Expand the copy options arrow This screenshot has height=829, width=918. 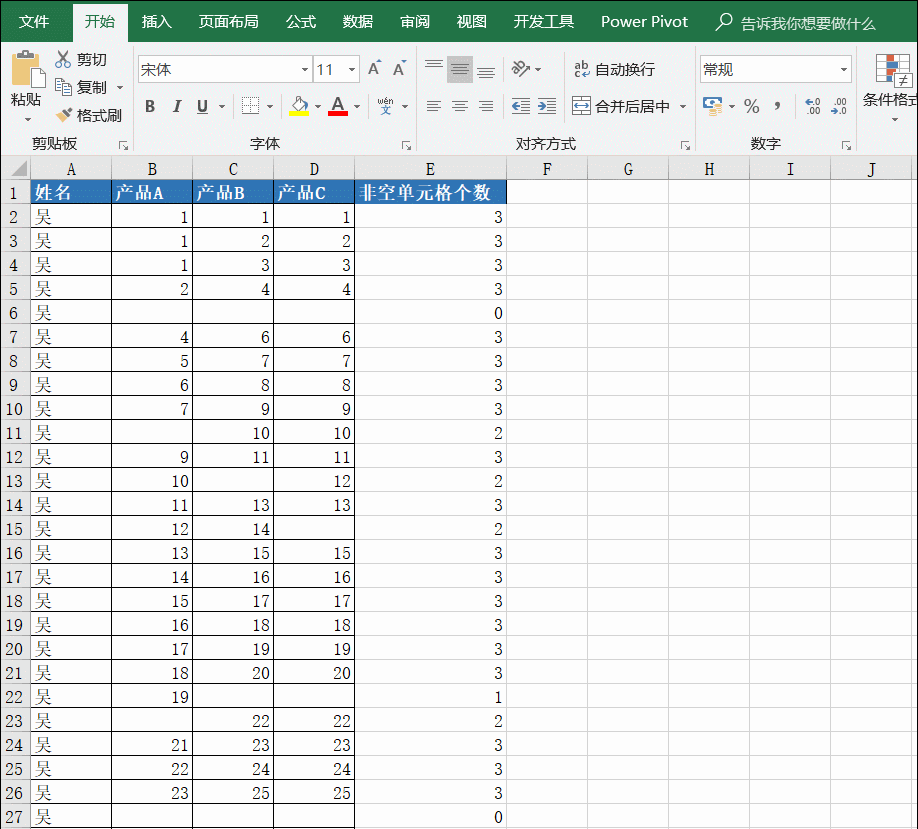[x=120, y=87]
